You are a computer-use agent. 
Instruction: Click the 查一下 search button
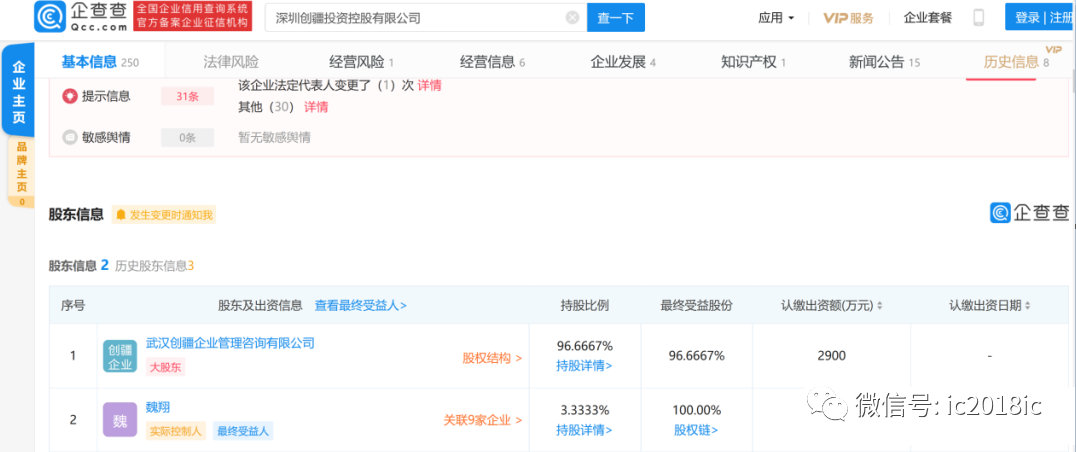tap(616, 18)
